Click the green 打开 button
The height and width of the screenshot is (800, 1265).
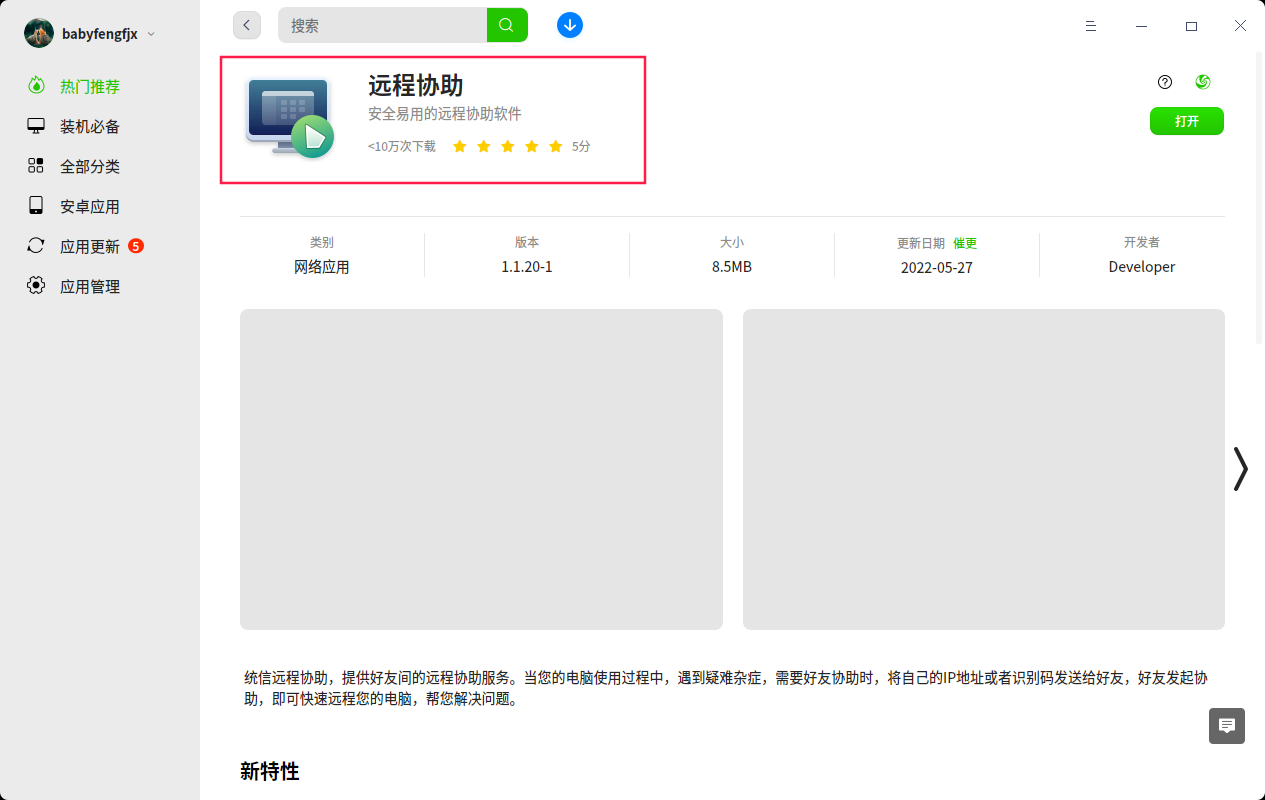[1187, 121]
